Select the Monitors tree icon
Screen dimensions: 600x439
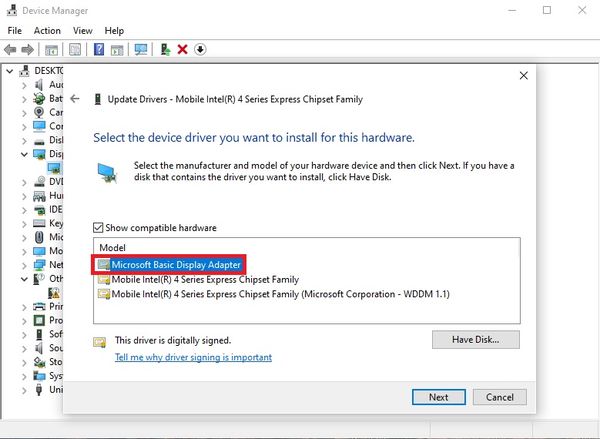[39, 251]
